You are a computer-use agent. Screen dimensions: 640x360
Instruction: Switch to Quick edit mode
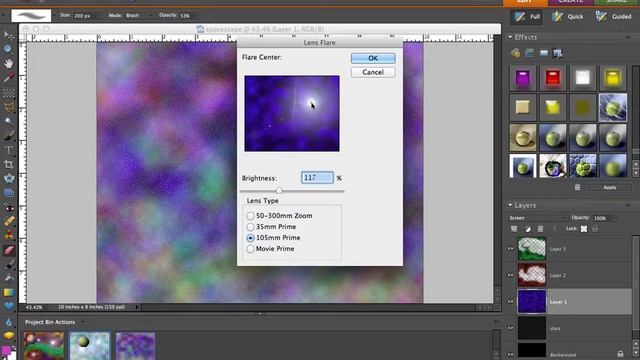[568, 17]
